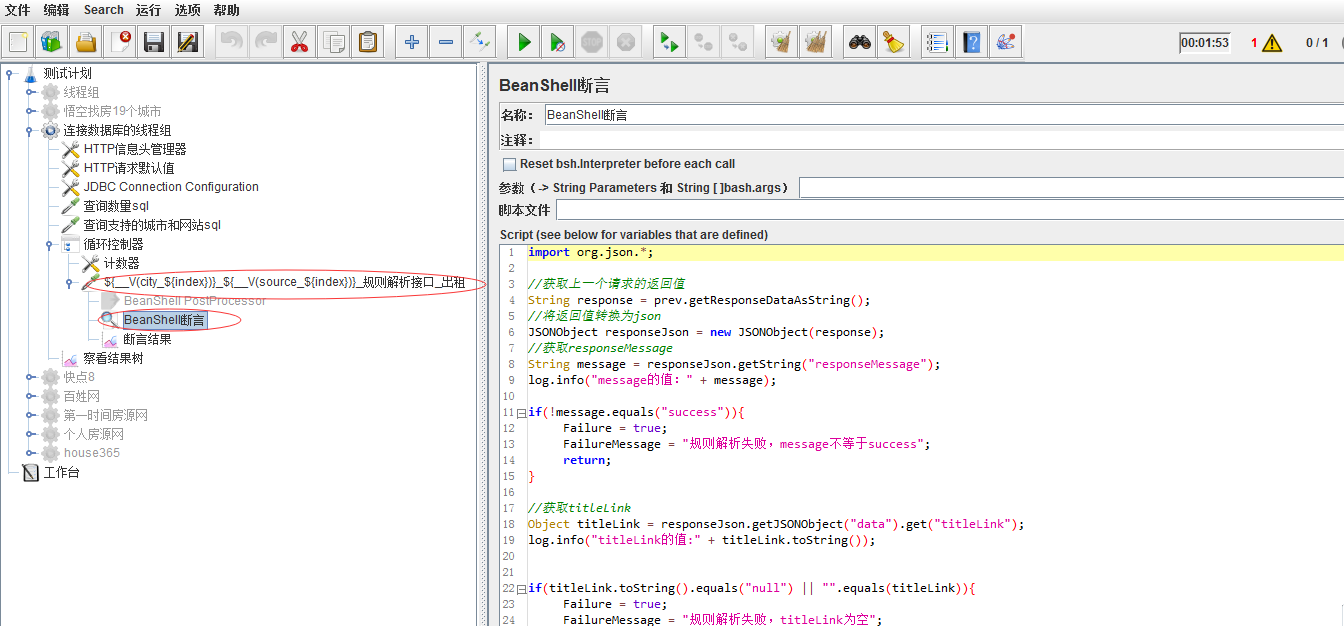
Task: Click Start no pauses toolbar icon
Action: coord(558,42)
